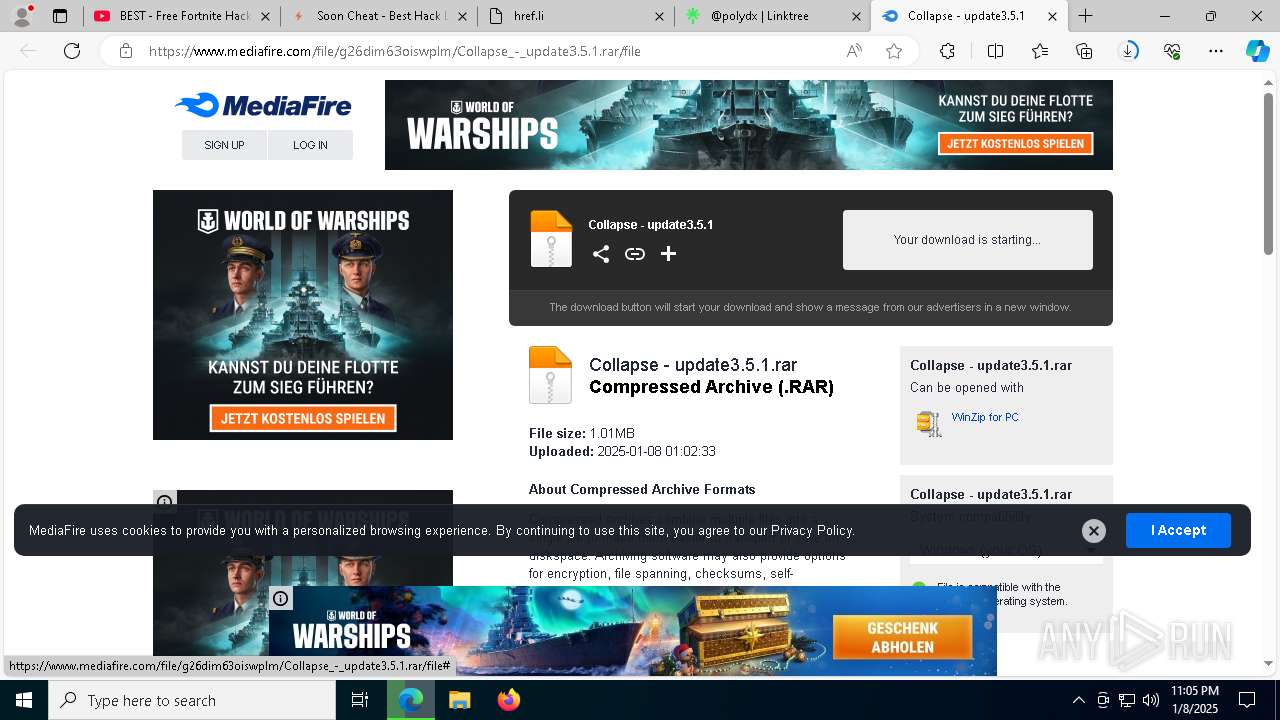The image size is (1280, 720).
Task: Show hidden system tray icons
Action: click(x=1078, y=700)
